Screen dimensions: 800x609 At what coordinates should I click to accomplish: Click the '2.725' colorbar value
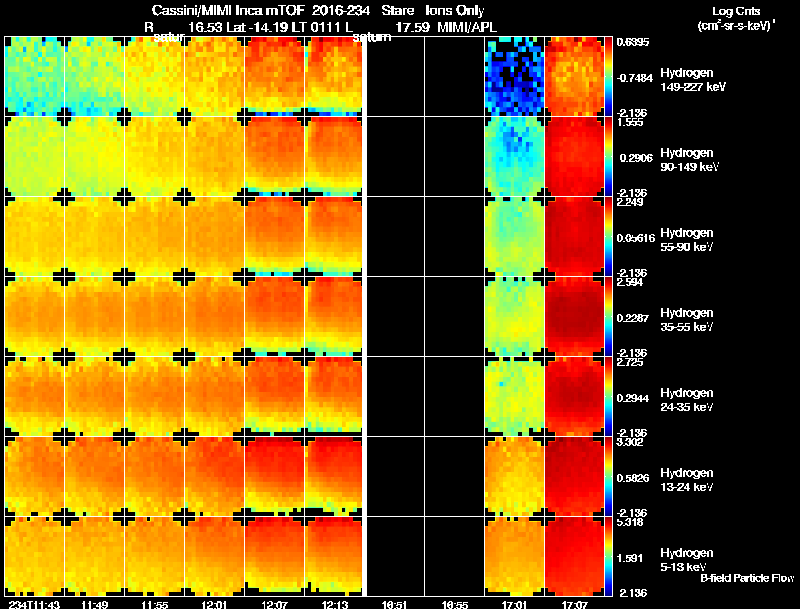pyautogui.click(x=631, y=363)
